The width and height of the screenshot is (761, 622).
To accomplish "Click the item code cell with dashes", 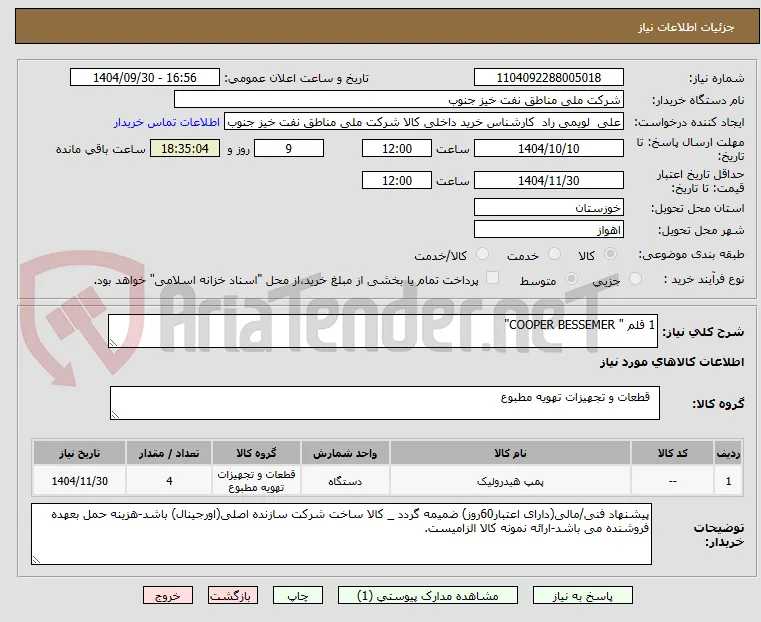I will pyautogui.click(x=672, y=481).
